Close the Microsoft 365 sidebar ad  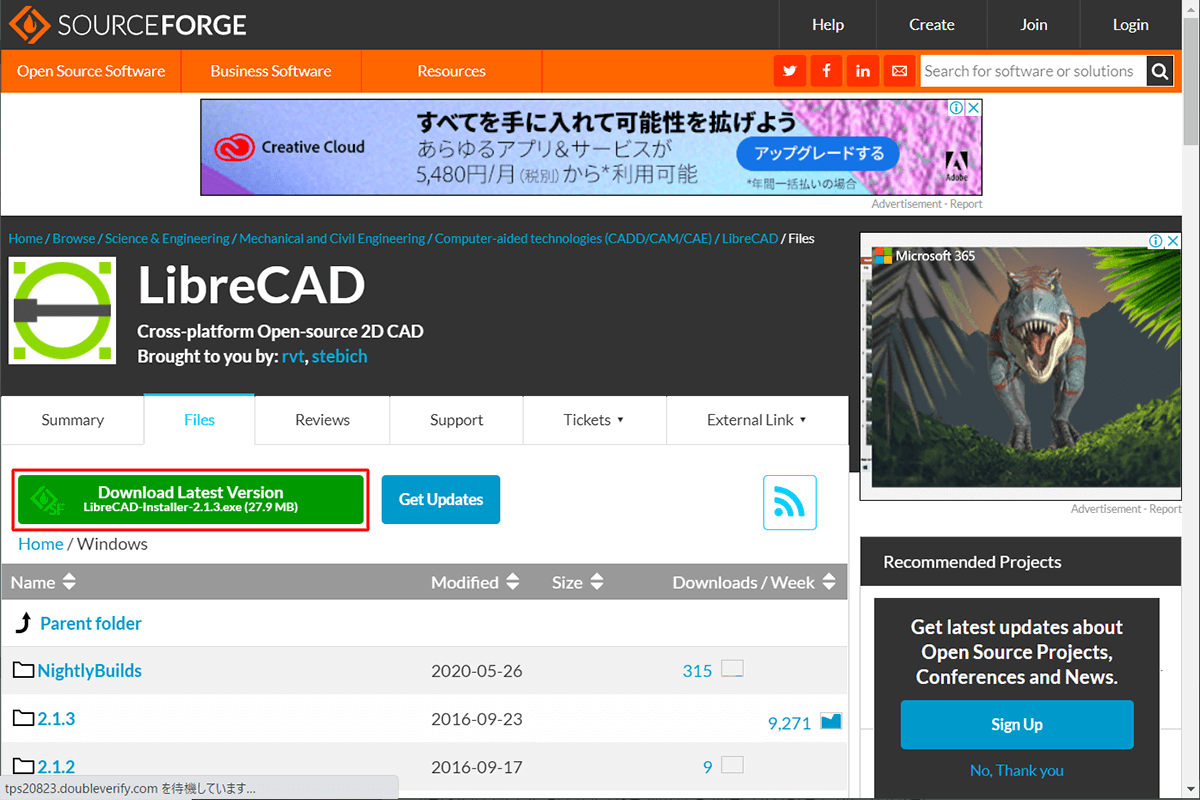click(x=1173, y=241)
